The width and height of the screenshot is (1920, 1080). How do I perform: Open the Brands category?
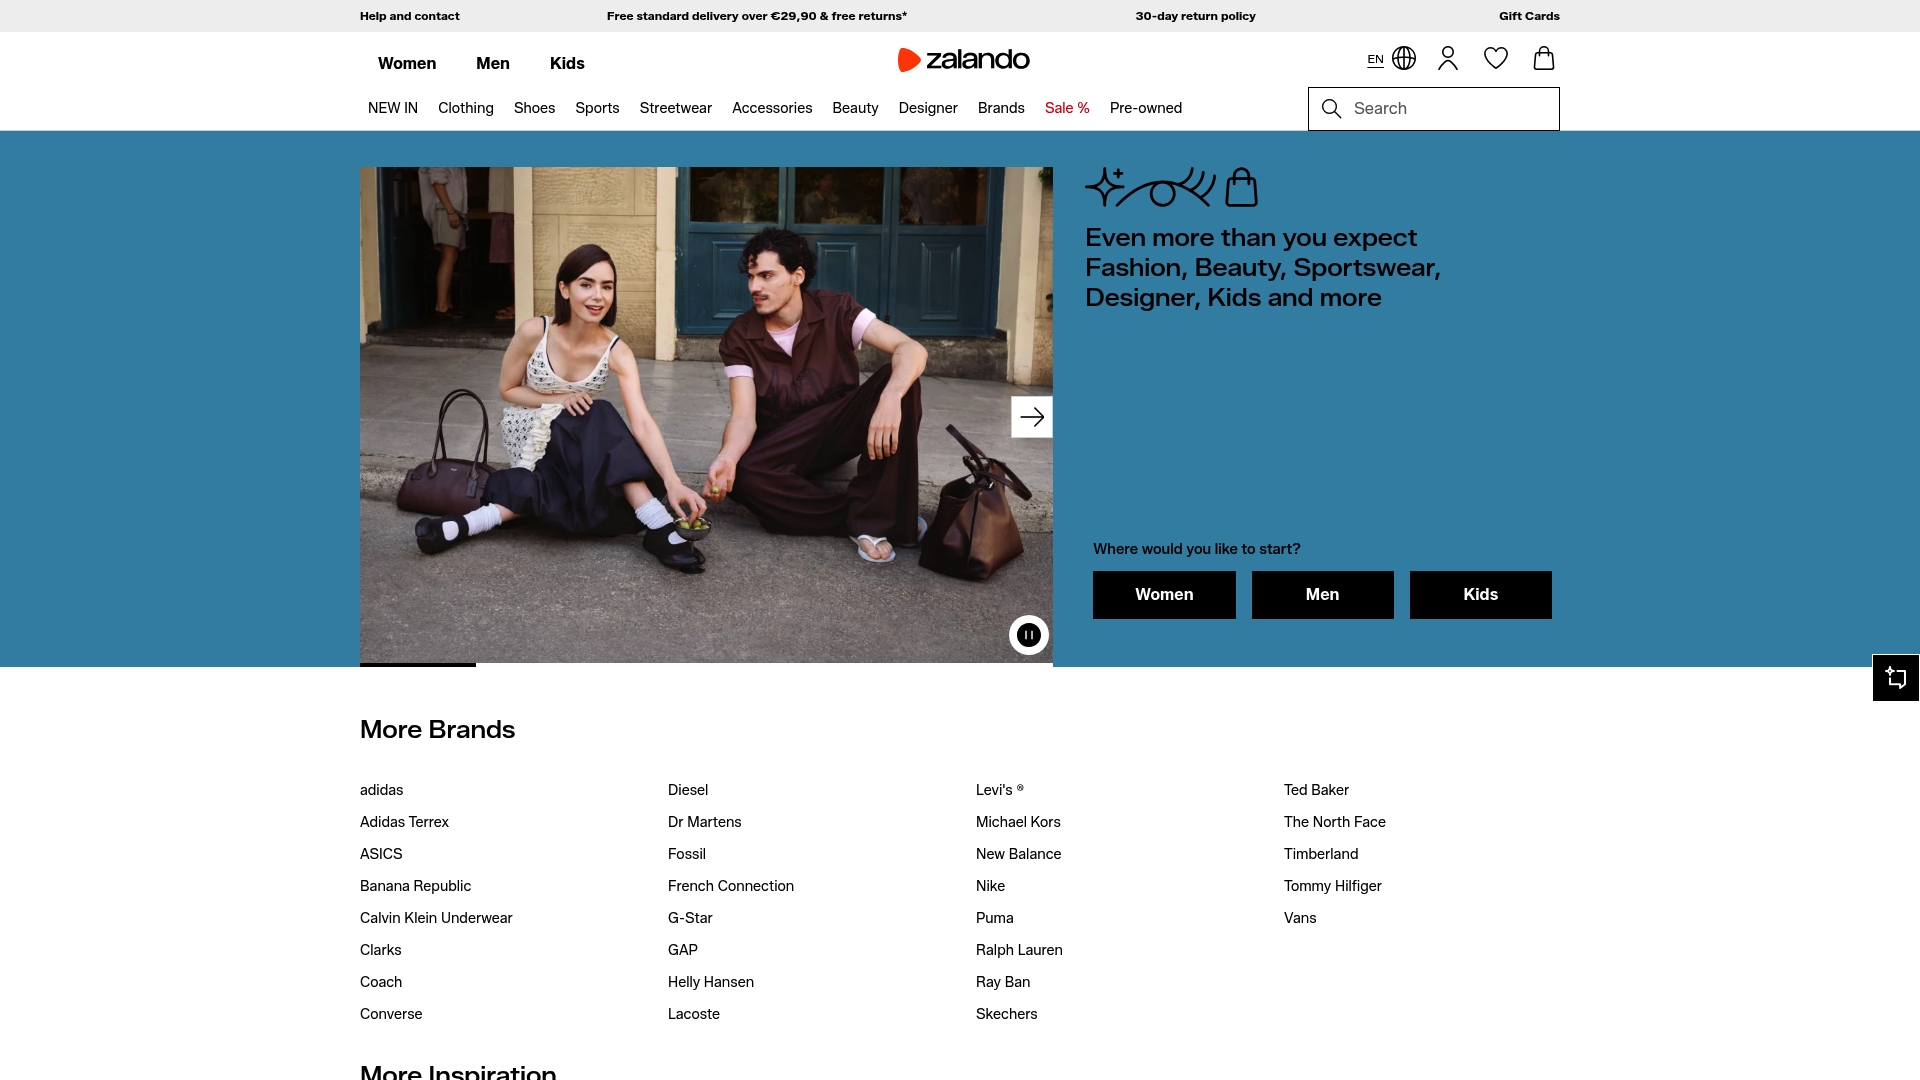(x=1000, y=108)
